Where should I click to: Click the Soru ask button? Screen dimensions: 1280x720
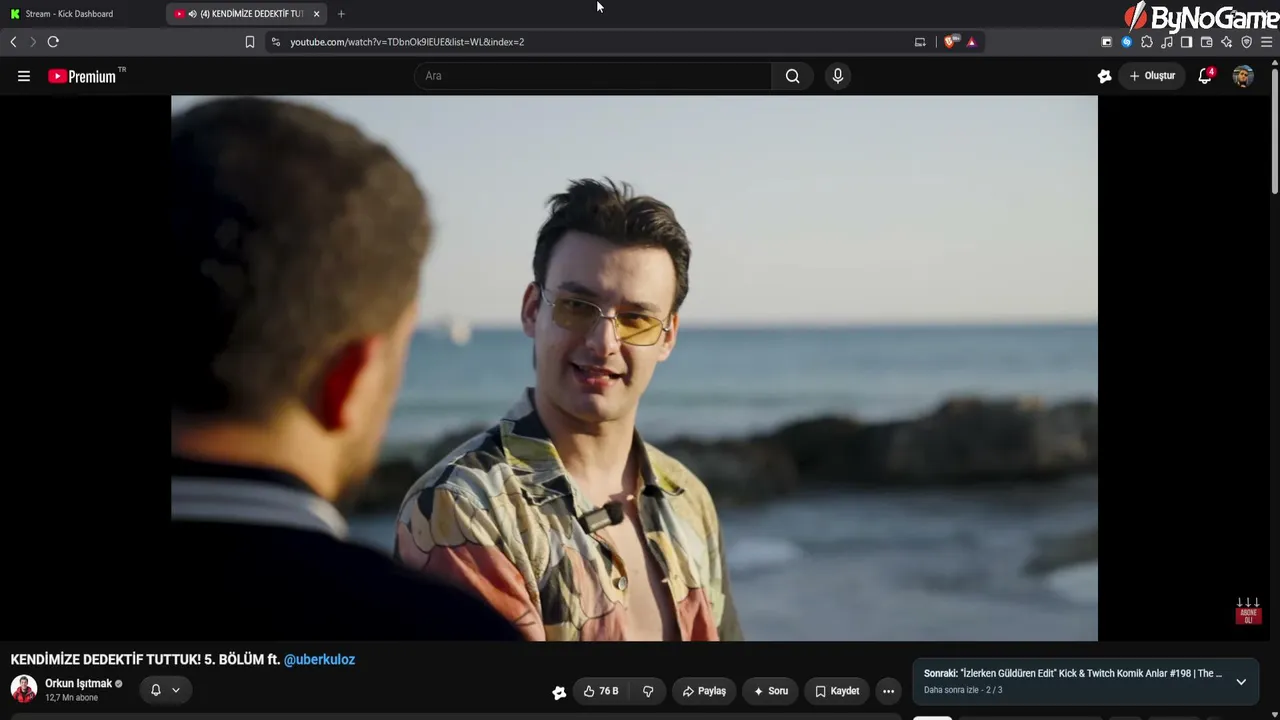pos(770,691)
